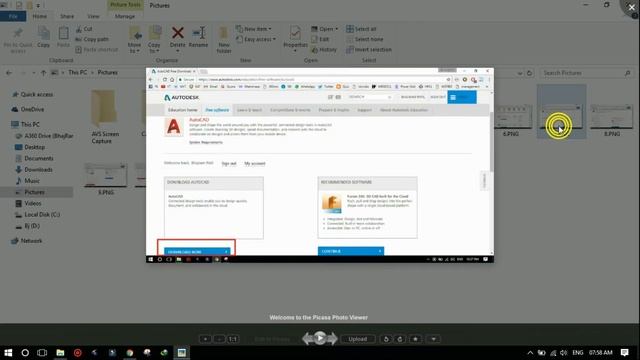Click the Explorer back navigation arrow

click(x=9, y=73)
